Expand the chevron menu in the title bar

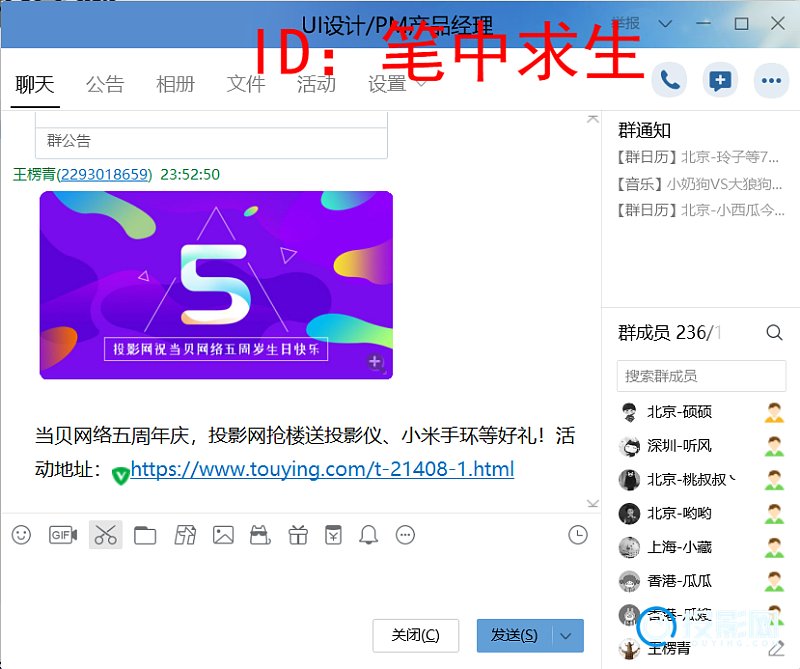click(665, 23)
